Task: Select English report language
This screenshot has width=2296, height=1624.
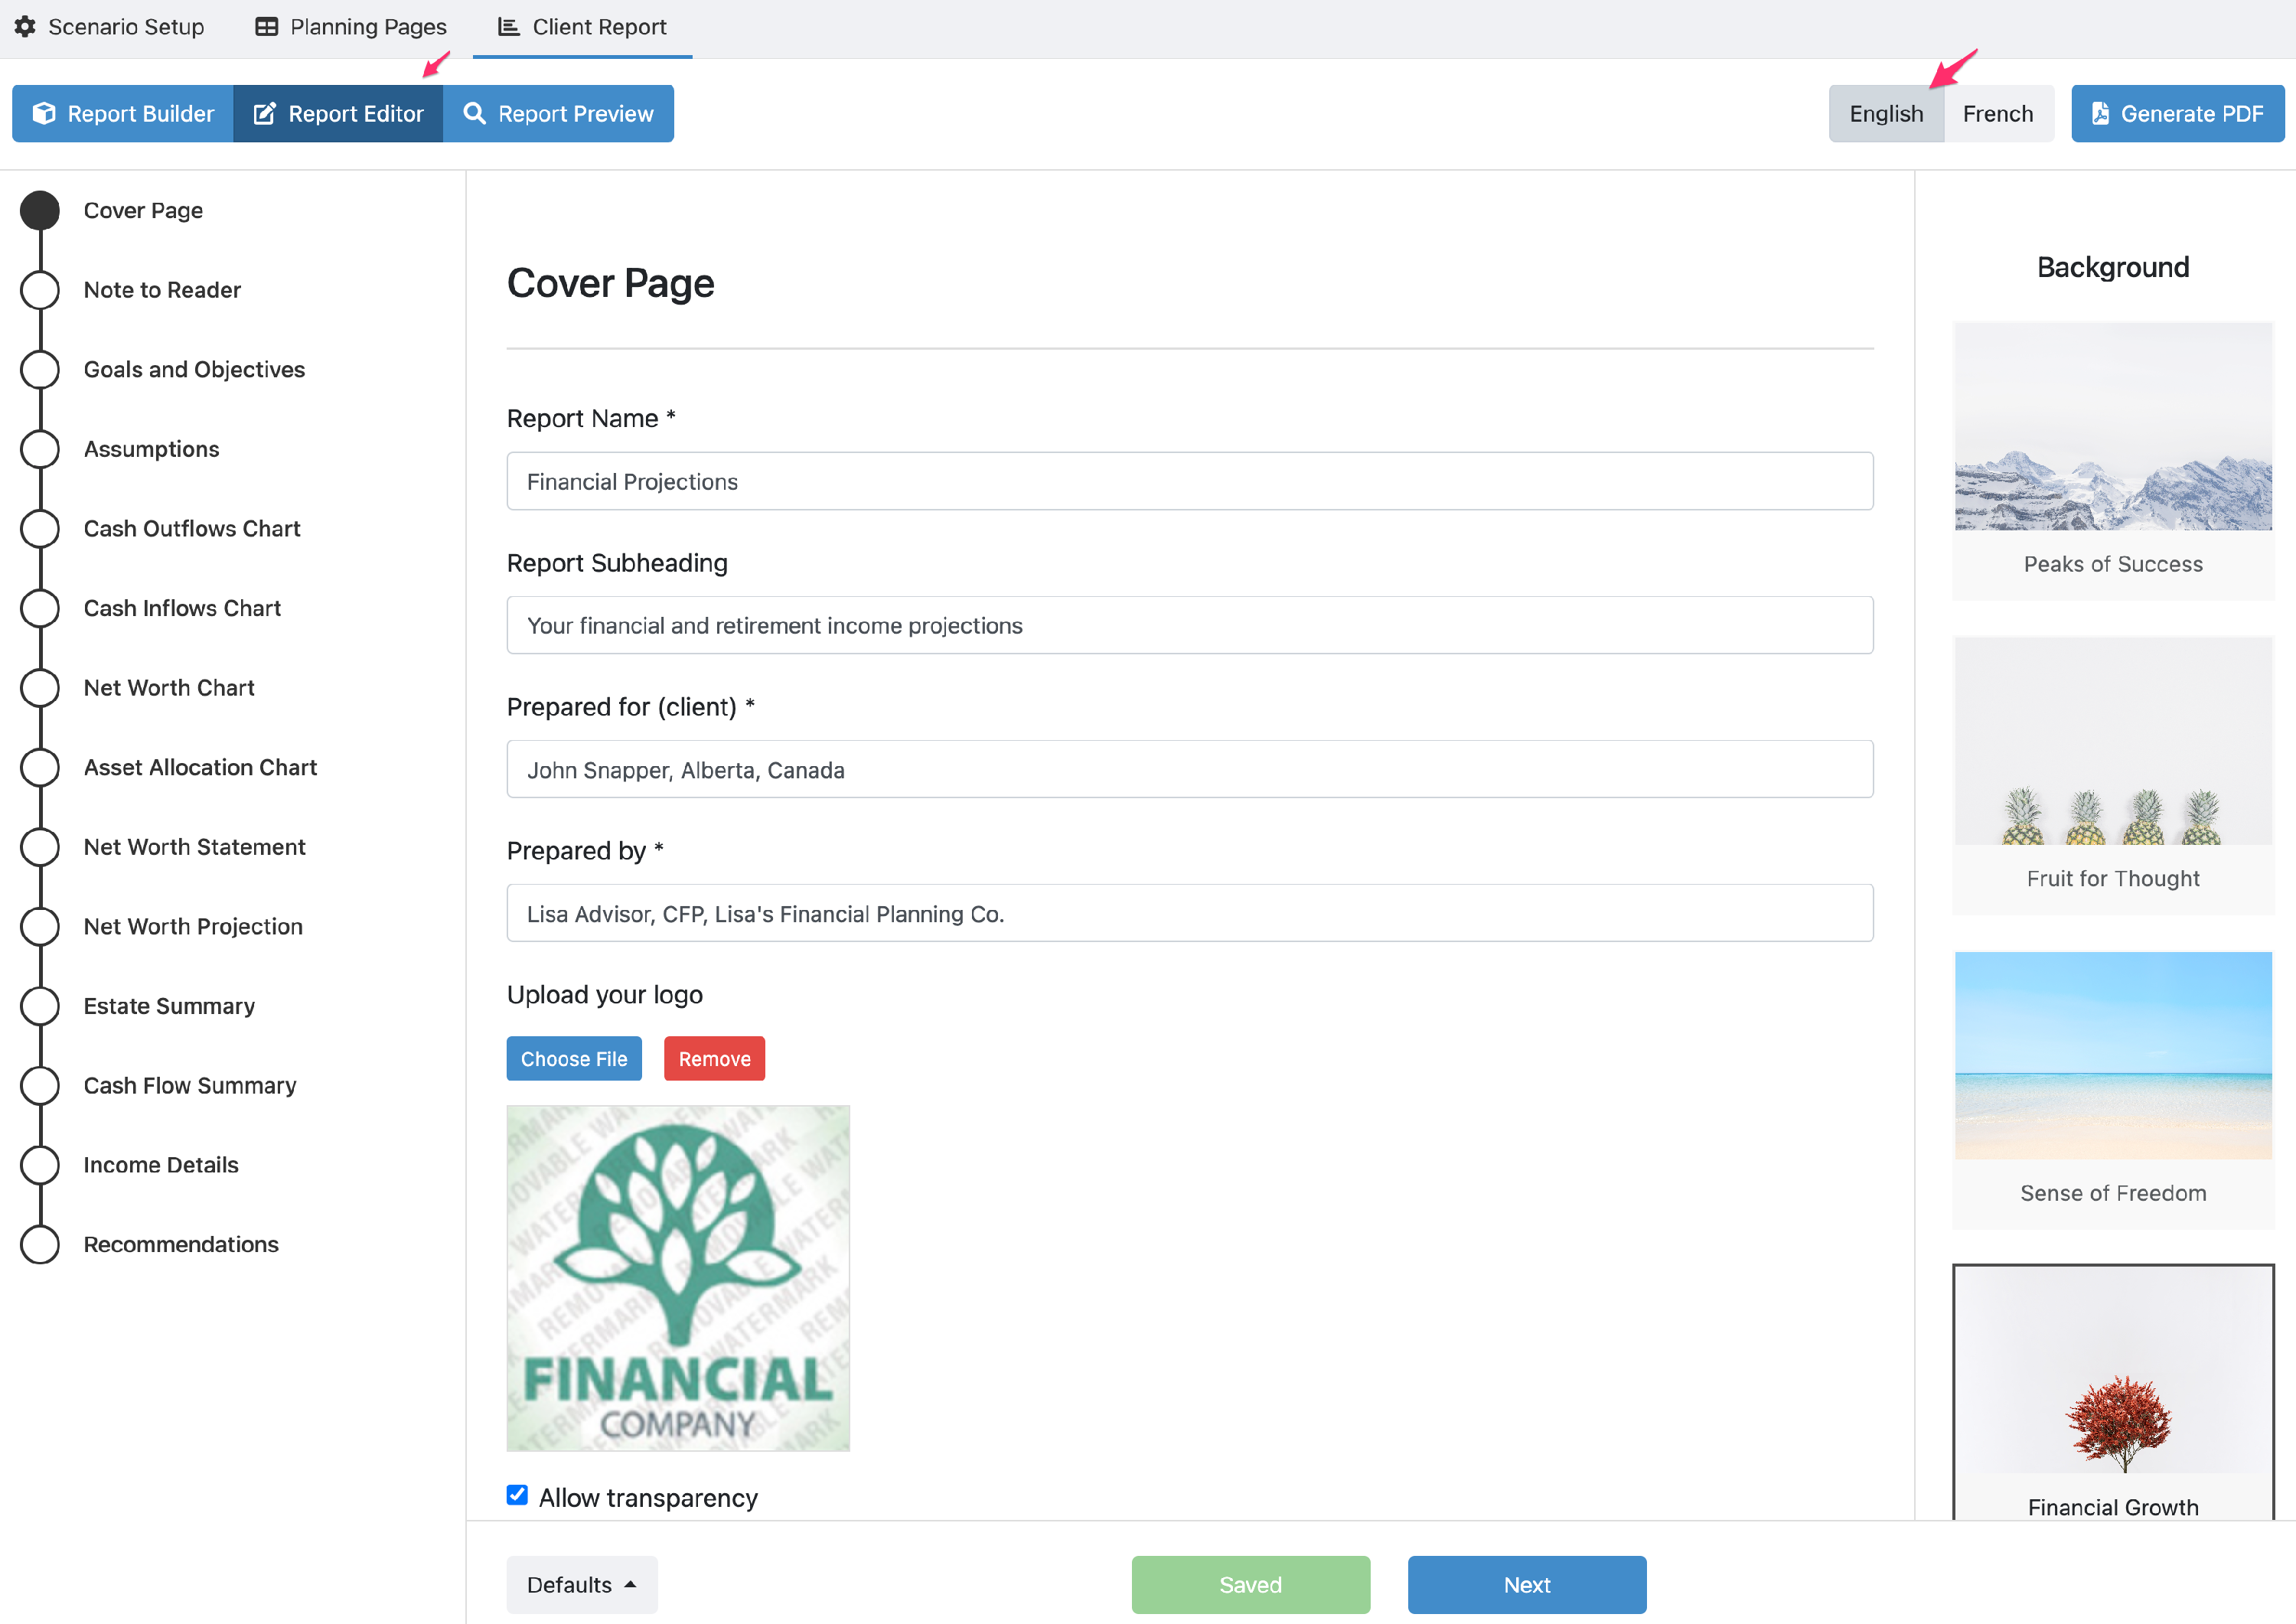Action: [x=1885, y=114]
